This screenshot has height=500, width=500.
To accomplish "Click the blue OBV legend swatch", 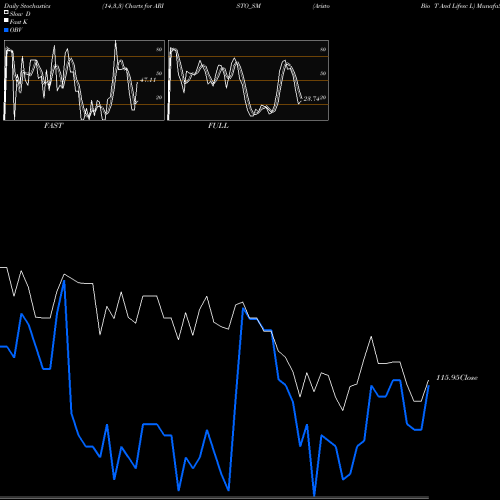I will [x=6, y=30].
